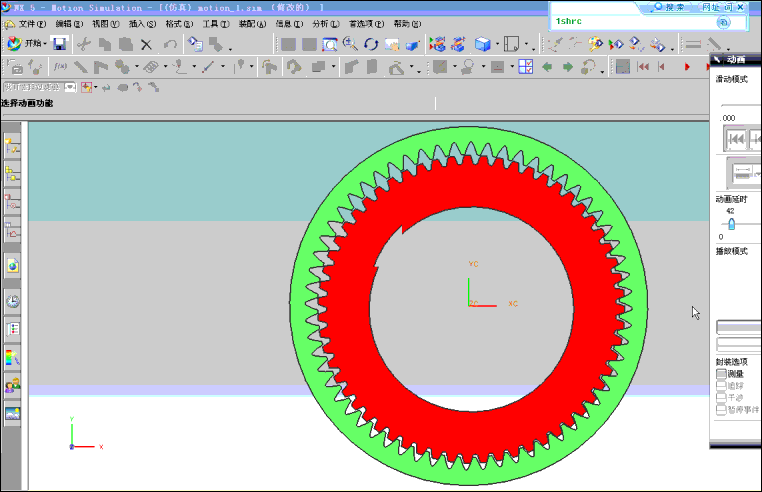
Task: Click the globe document icon in left sidebar
Action: [x=13, y=265]
